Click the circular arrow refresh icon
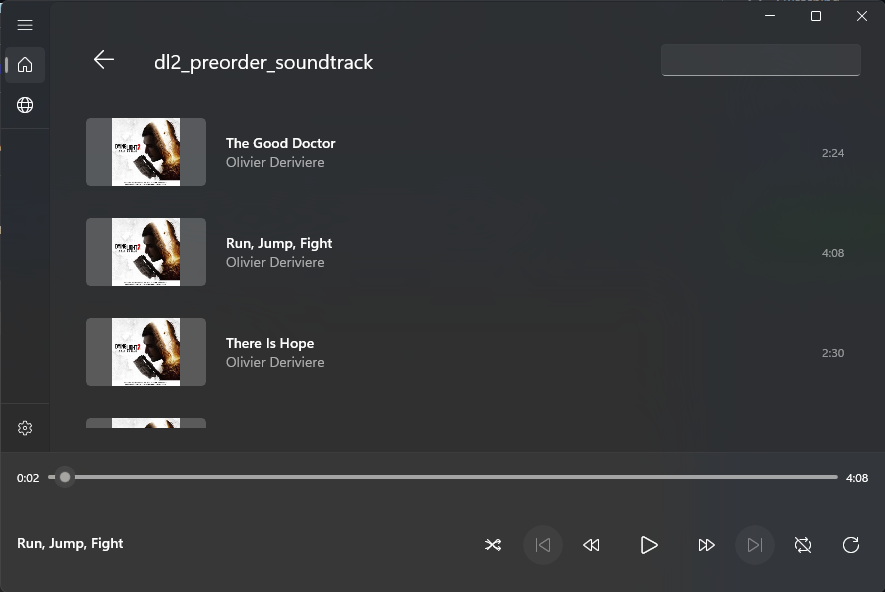The image size is (885, 592). point(851,545)
